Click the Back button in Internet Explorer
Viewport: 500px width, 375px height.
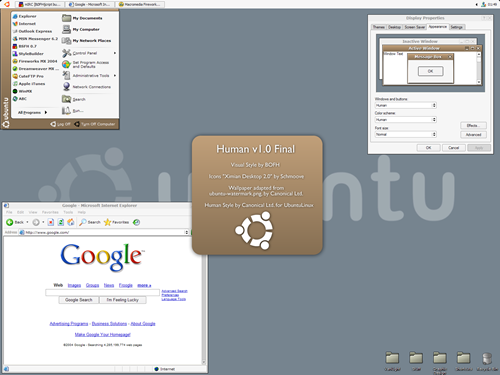[x=15, y=222]
